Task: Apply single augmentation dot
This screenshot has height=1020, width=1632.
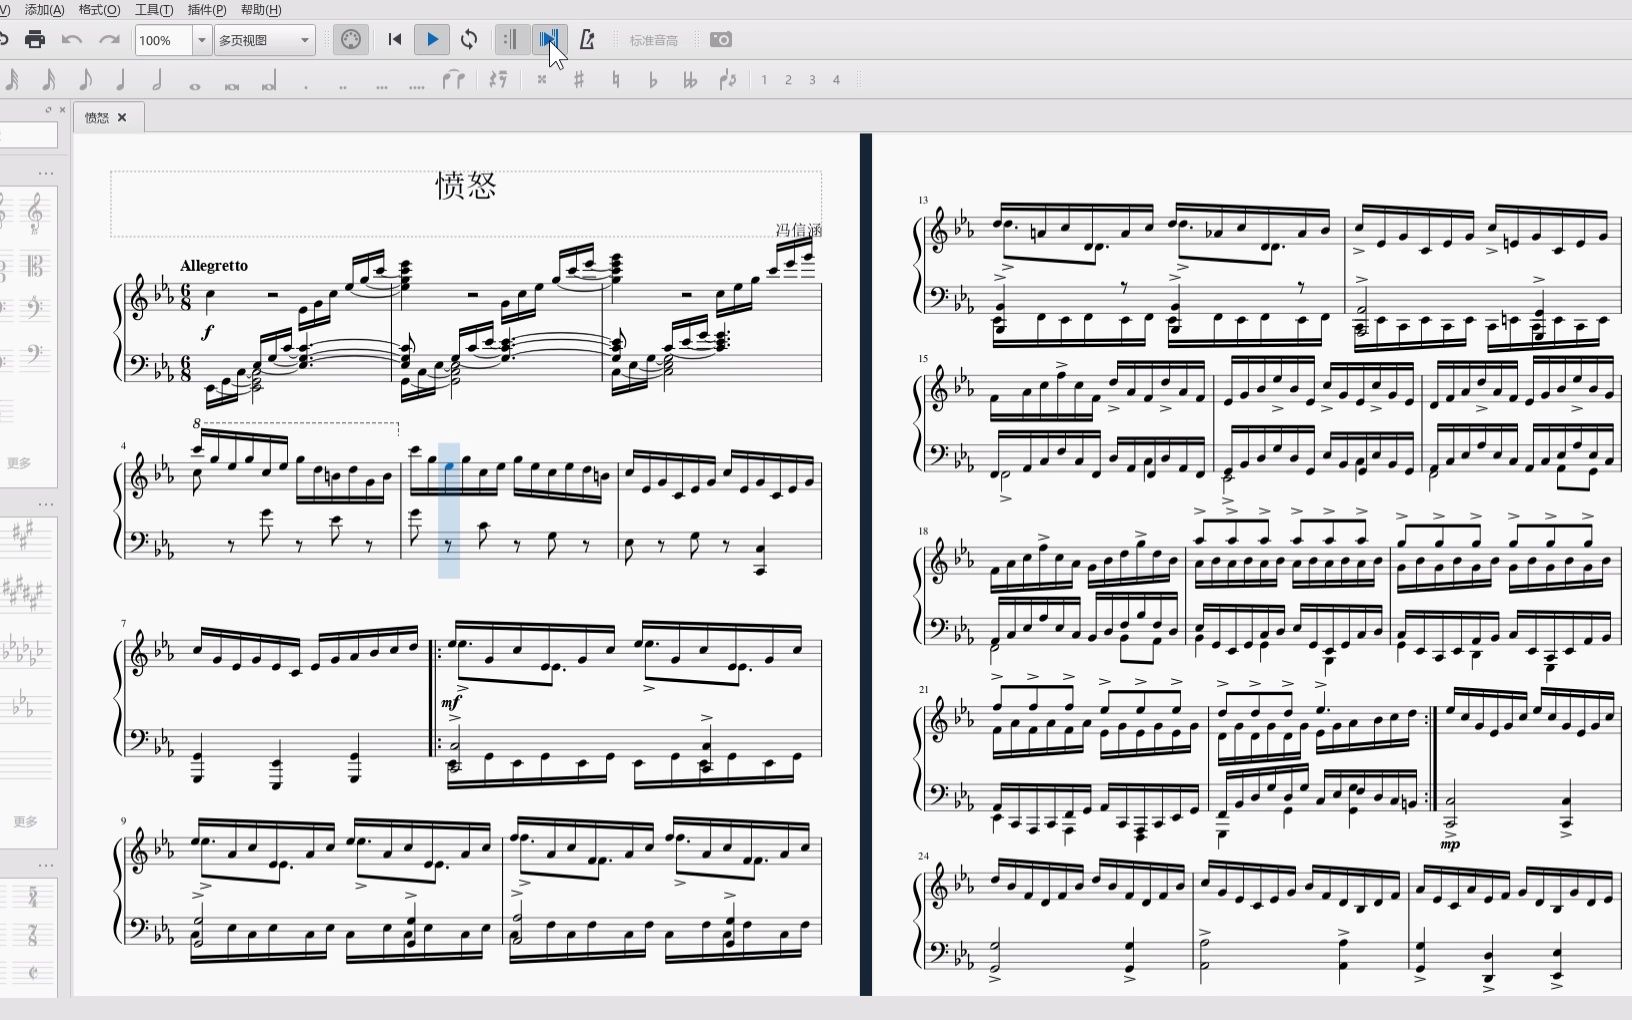Action: point(306,87)
